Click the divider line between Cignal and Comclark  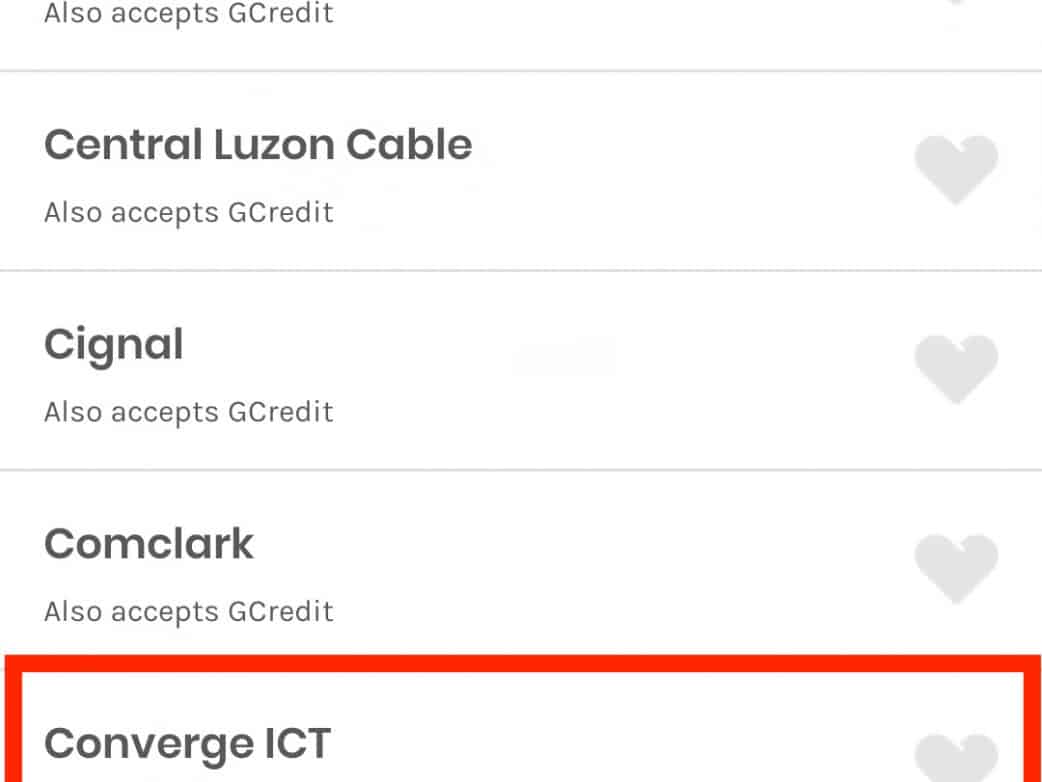520,470
